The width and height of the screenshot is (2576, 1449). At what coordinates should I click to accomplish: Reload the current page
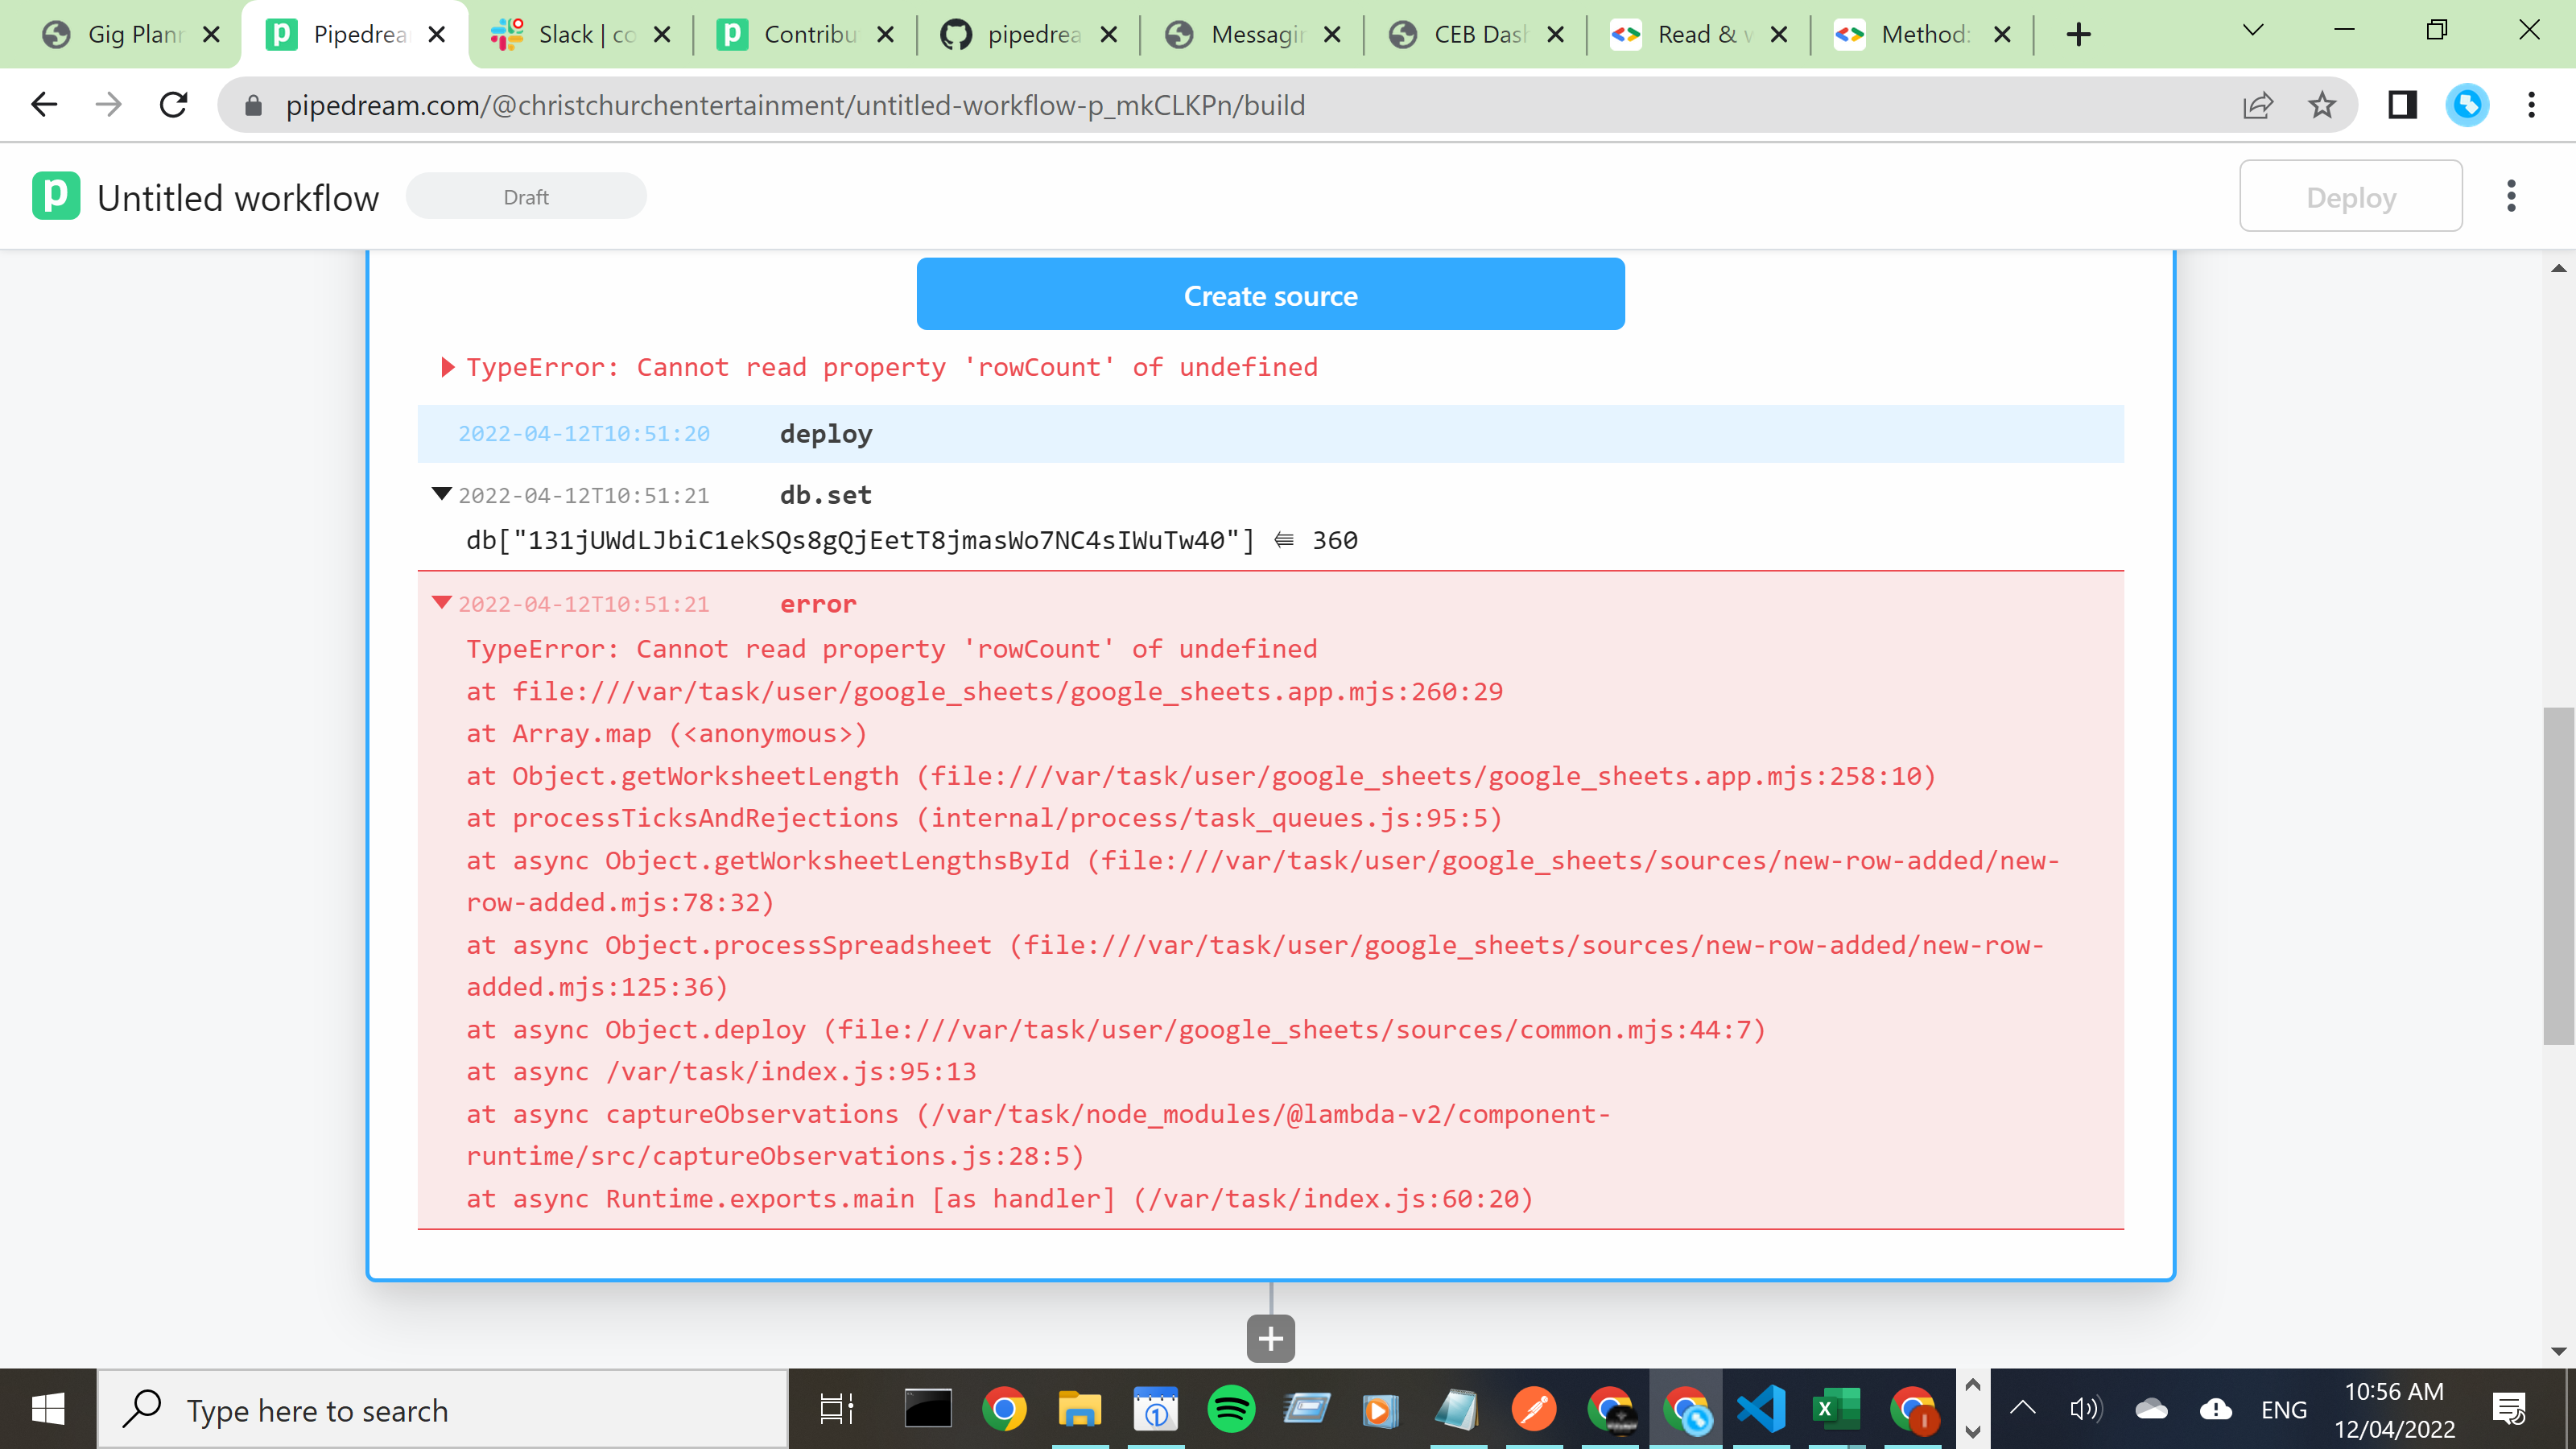(x=172, y=104)
